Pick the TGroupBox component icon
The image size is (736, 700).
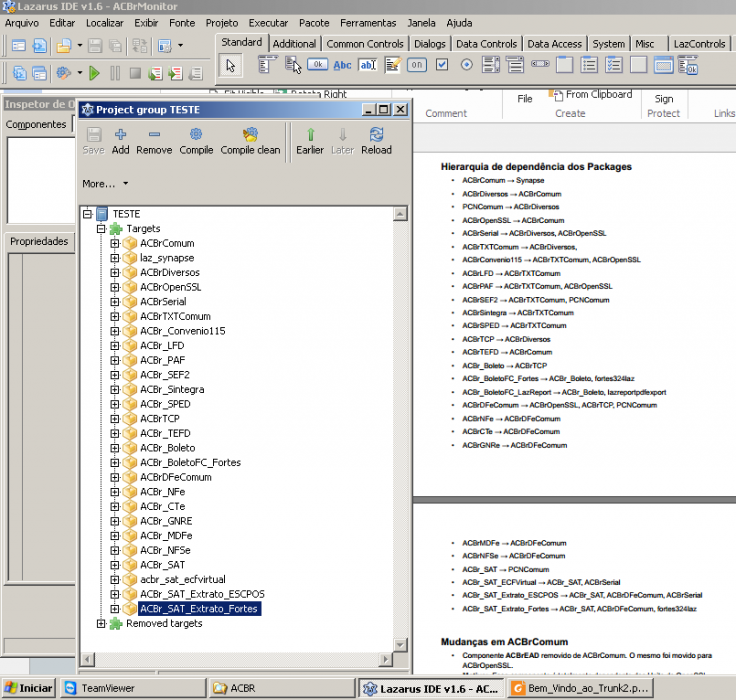[x=565, y=65]
